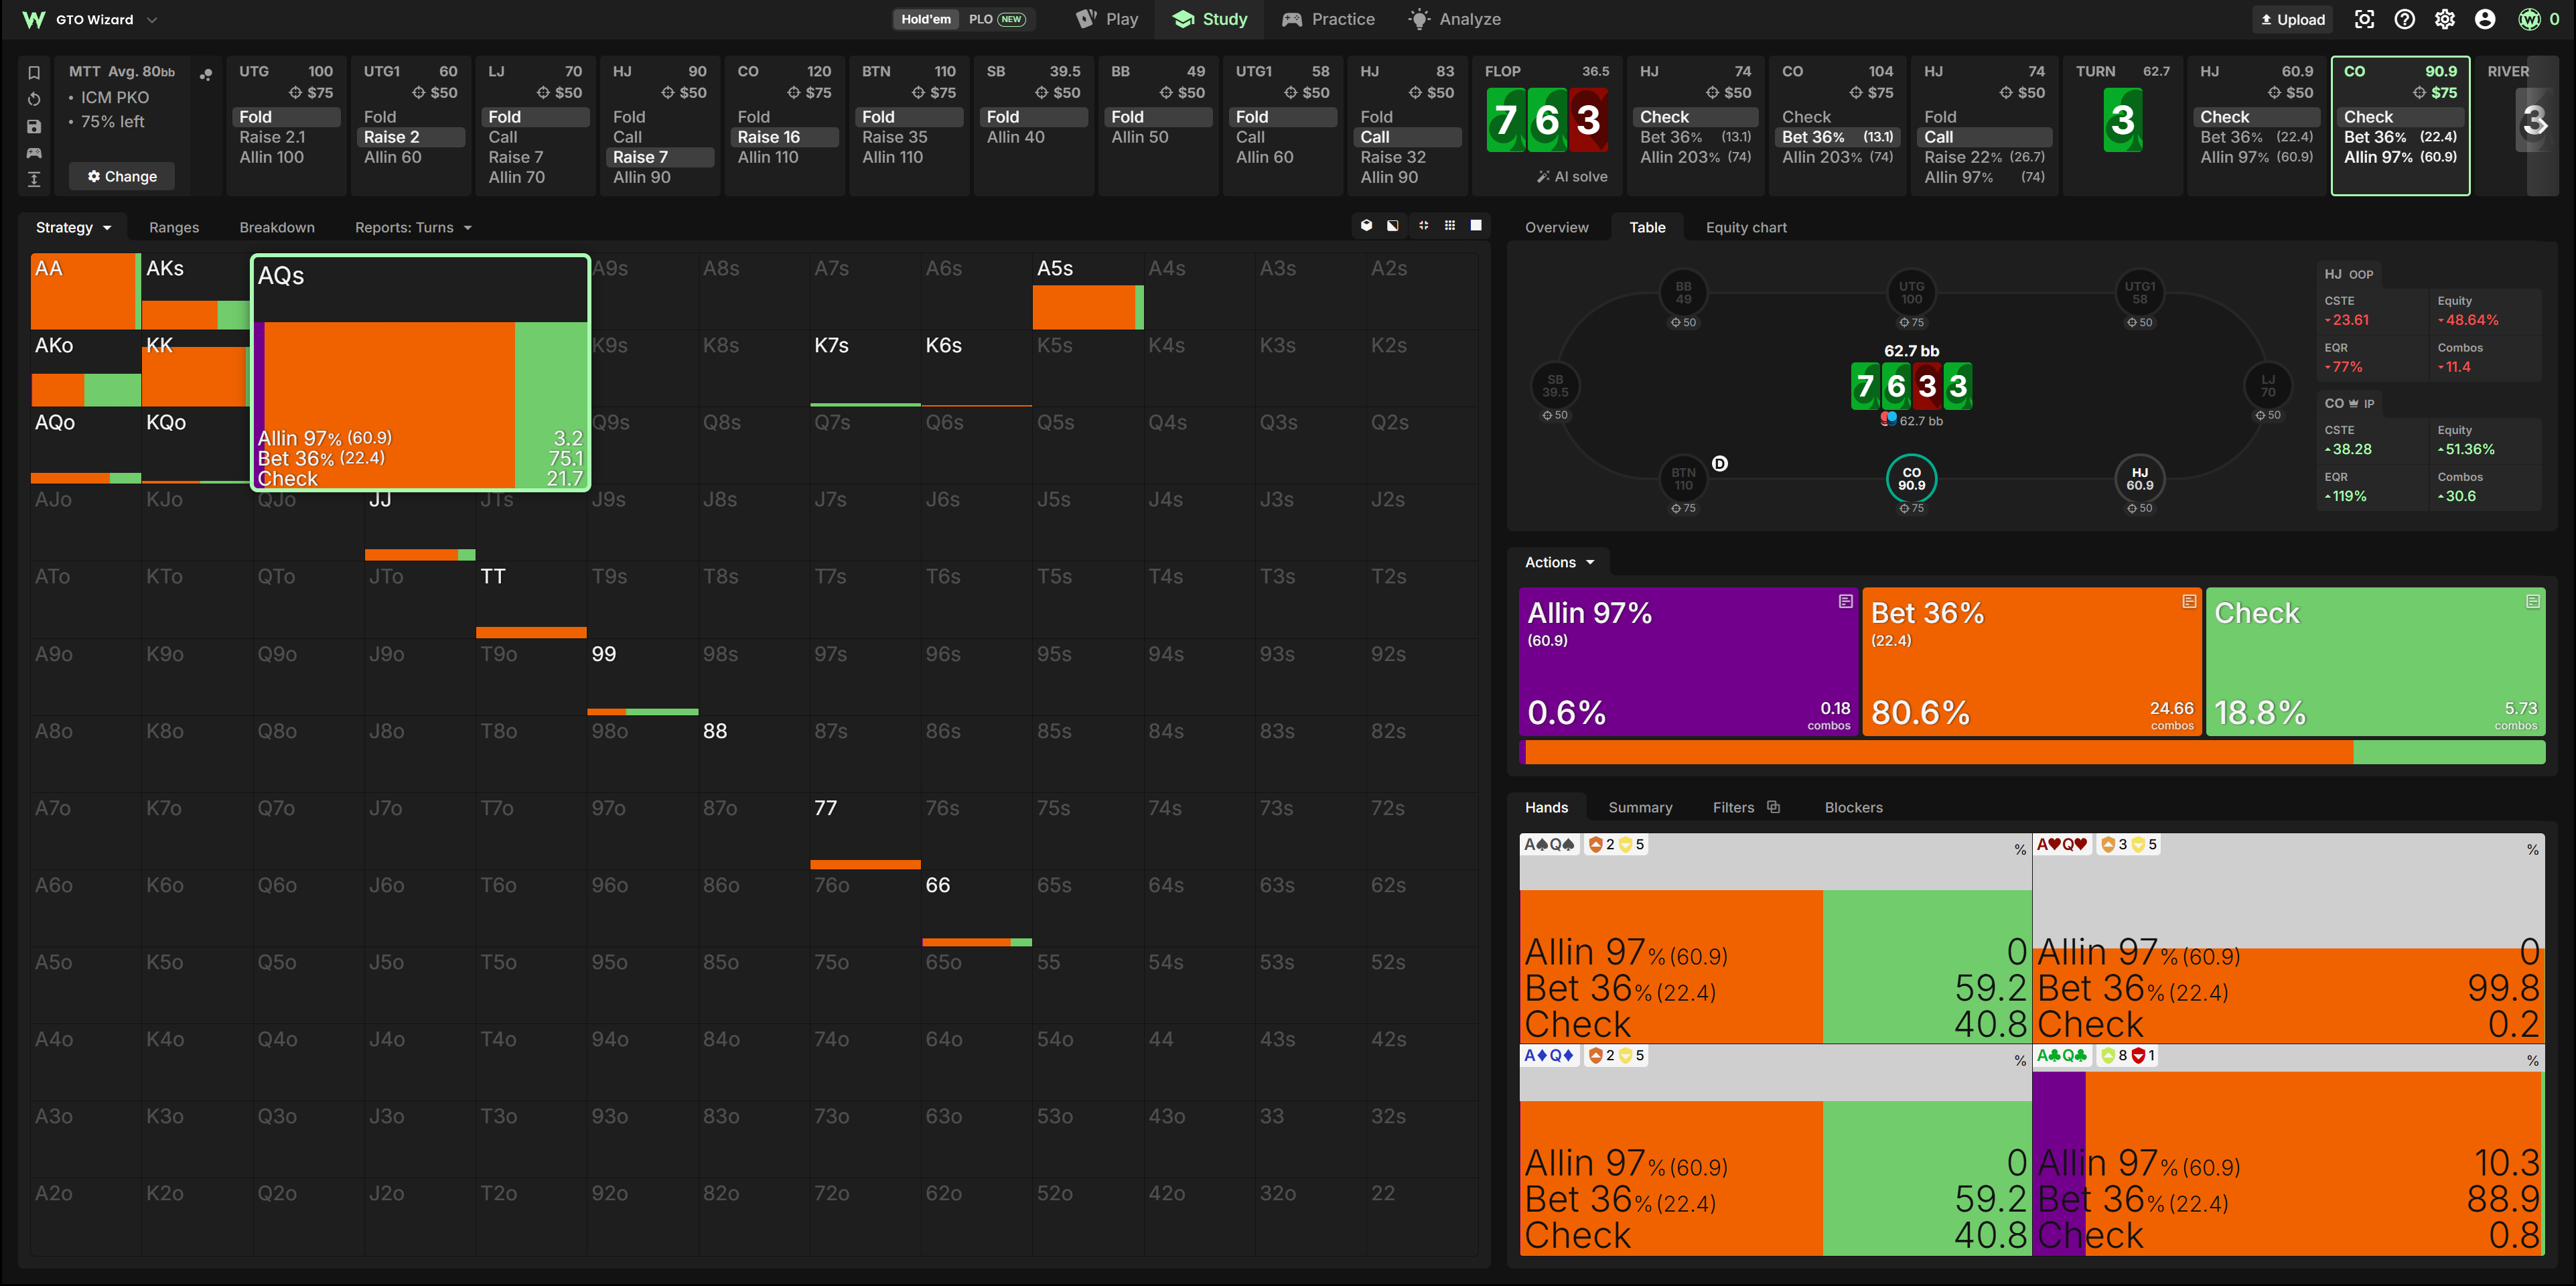Open the user account profile icon
2576x1286 pixels.
[2485, 19]
